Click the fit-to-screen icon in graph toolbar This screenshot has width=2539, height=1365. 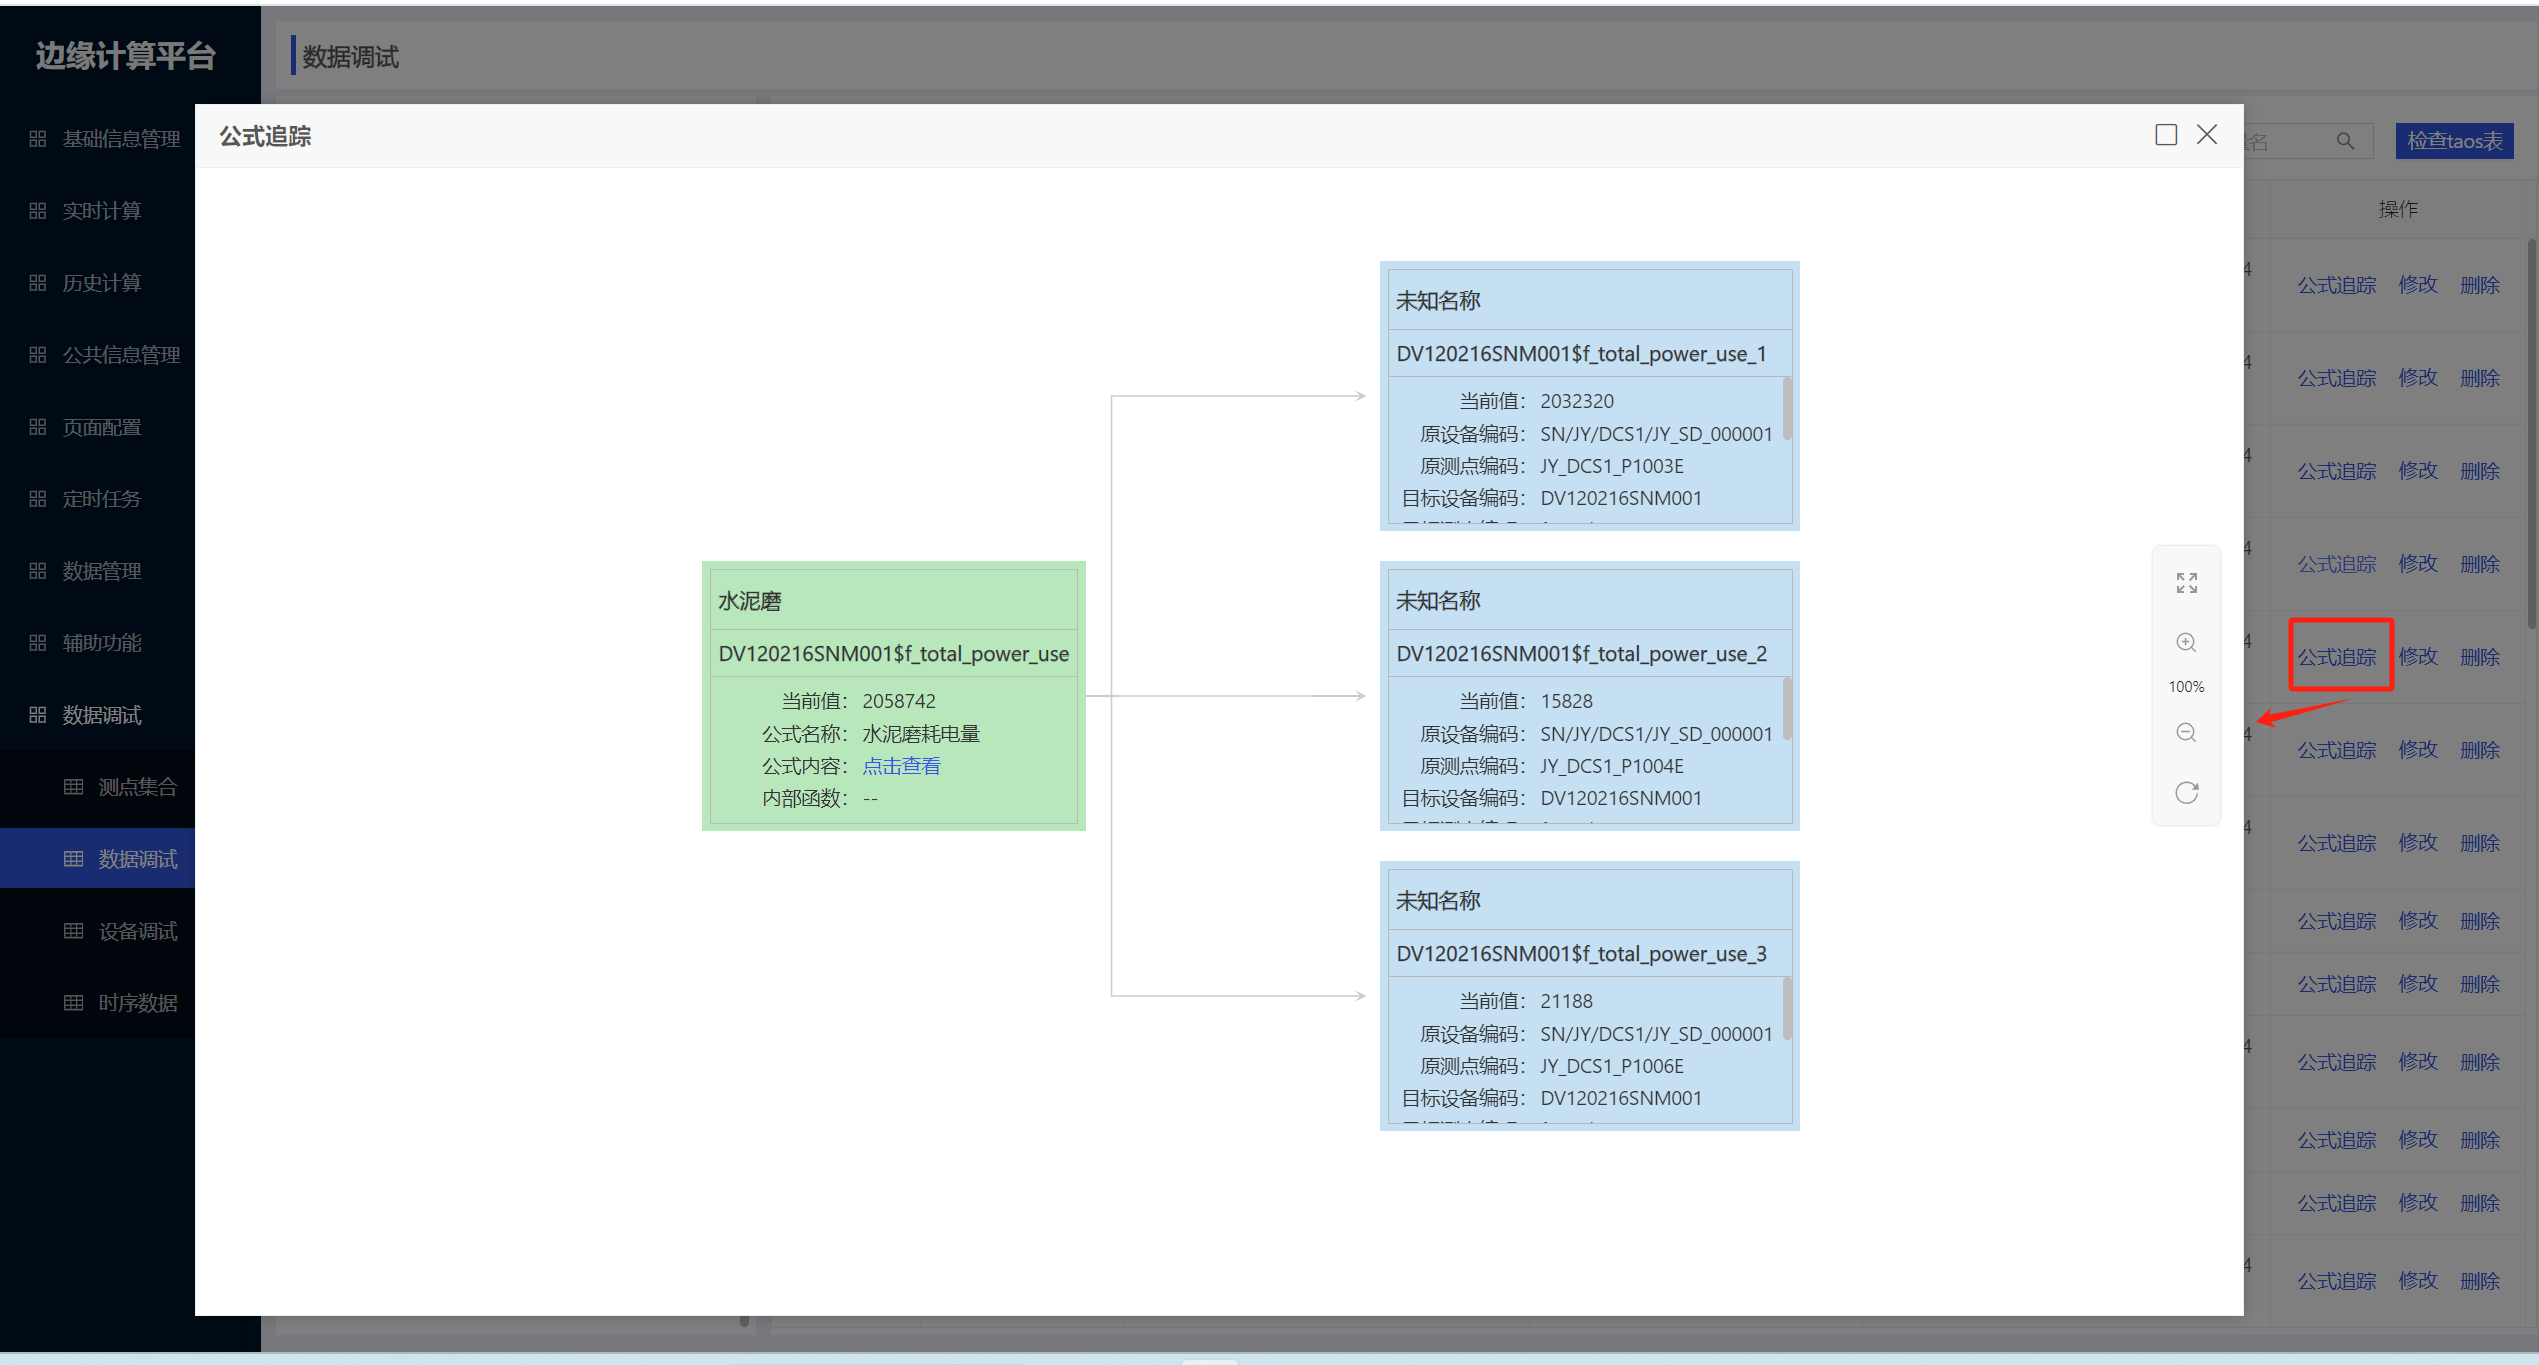[2186, 583]
